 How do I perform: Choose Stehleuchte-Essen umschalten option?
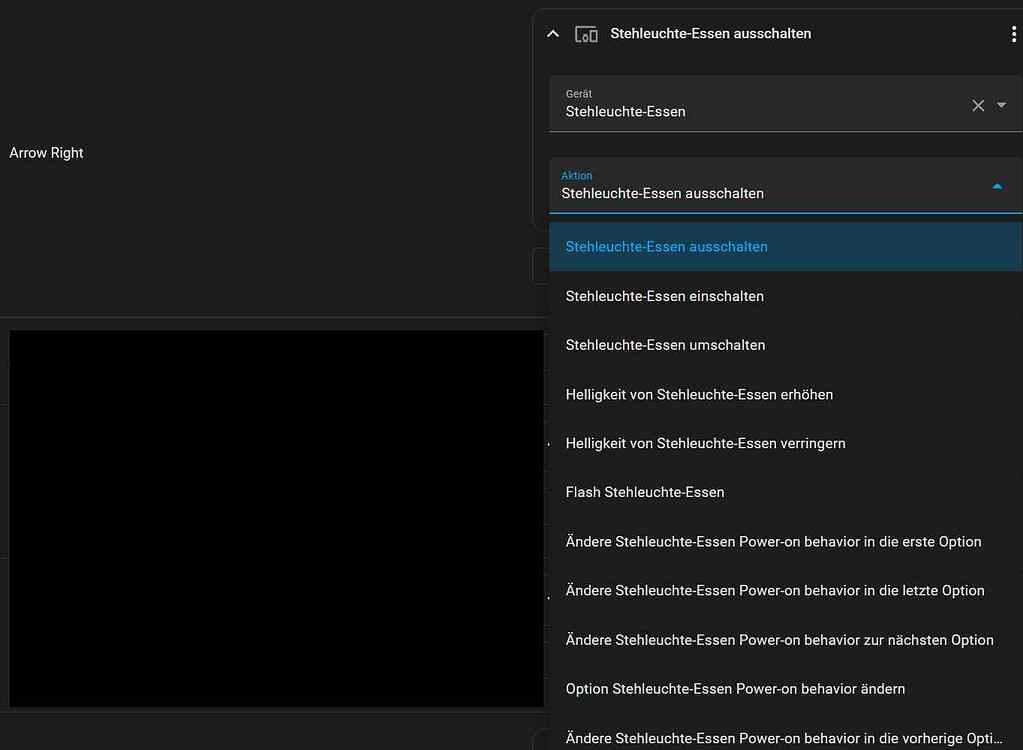click(x=786, y=345)
